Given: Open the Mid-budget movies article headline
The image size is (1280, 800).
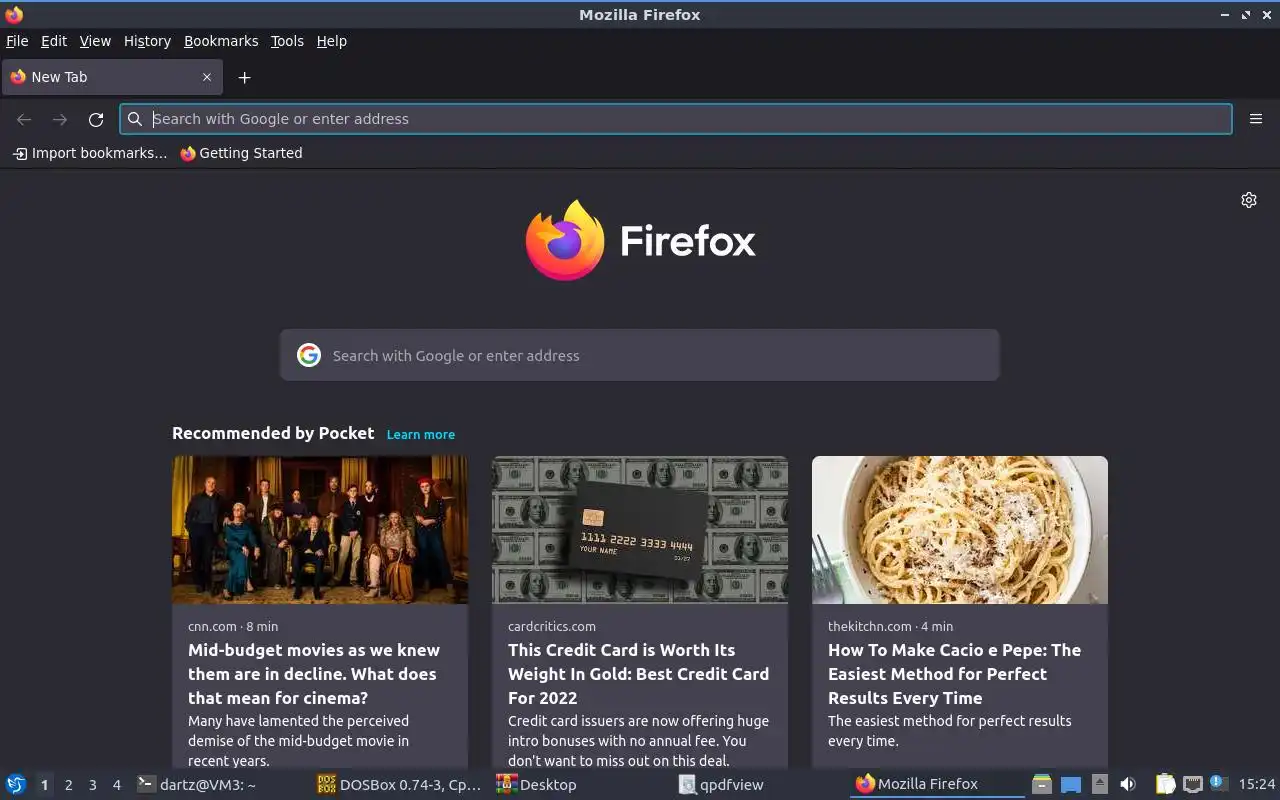Looking at the screenshot, I should 314,674.
